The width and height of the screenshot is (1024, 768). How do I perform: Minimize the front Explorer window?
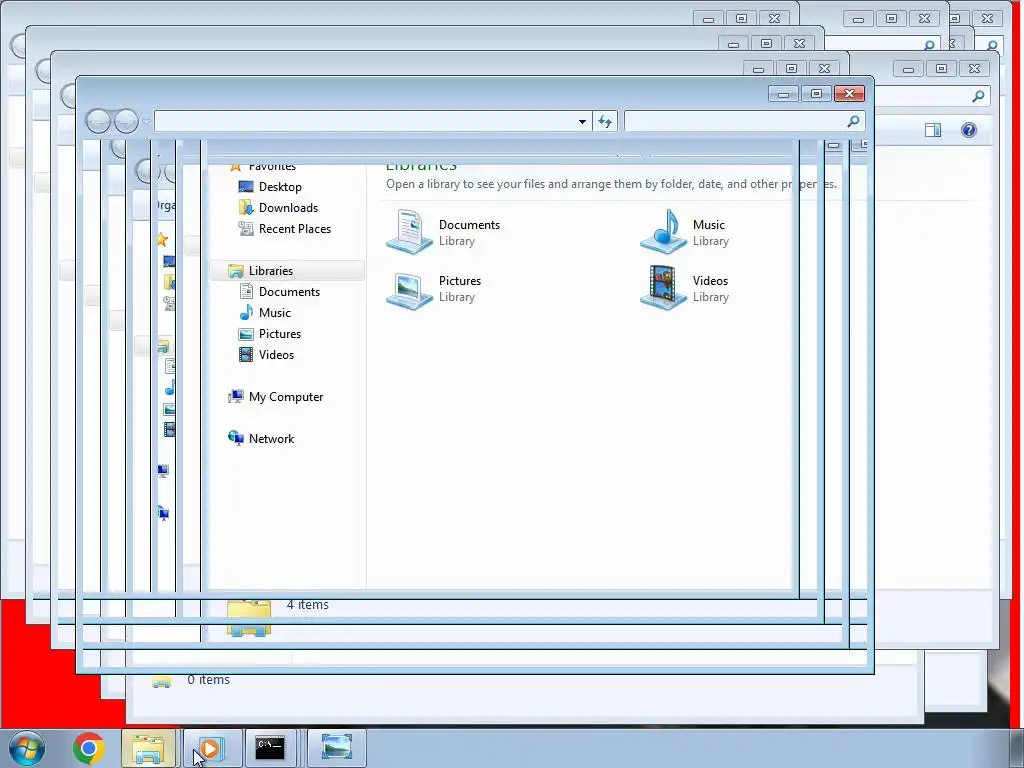coord(783,94)
